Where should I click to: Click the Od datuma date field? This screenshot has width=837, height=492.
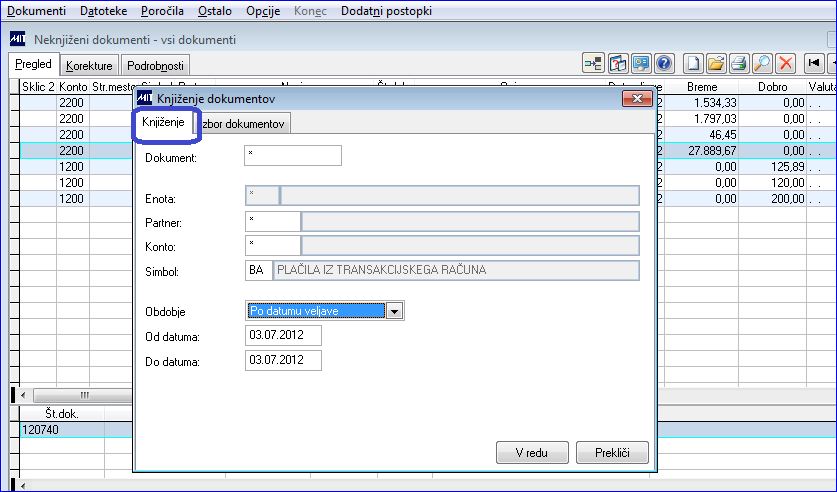pyautogui.click(x=283, y=336)
